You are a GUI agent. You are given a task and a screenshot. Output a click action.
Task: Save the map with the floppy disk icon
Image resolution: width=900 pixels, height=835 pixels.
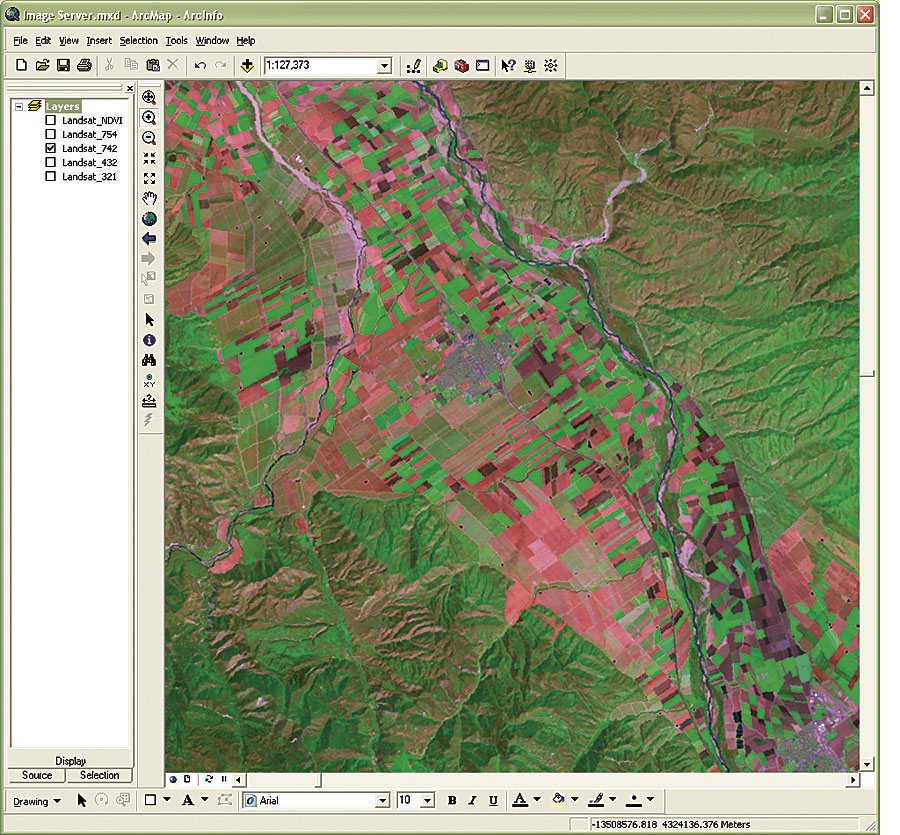coord(63,65)
